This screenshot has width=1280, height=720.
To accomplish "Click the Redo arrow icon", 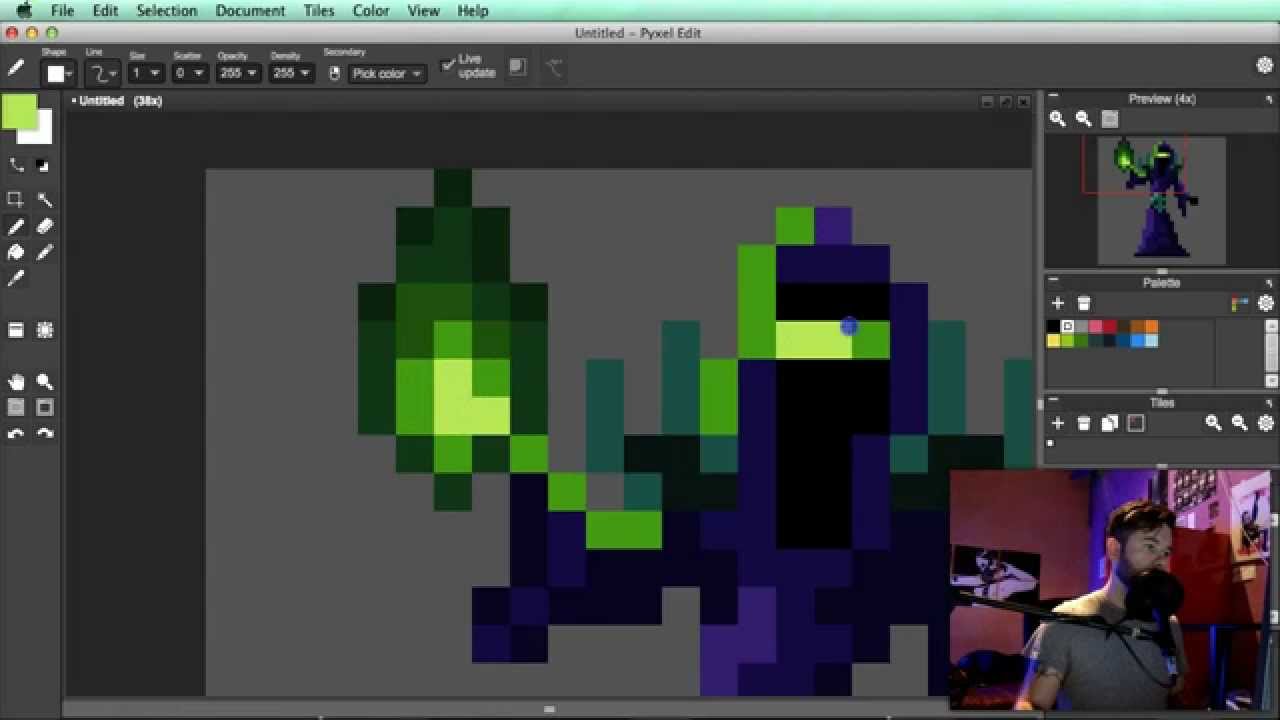I will pos(45,434).
